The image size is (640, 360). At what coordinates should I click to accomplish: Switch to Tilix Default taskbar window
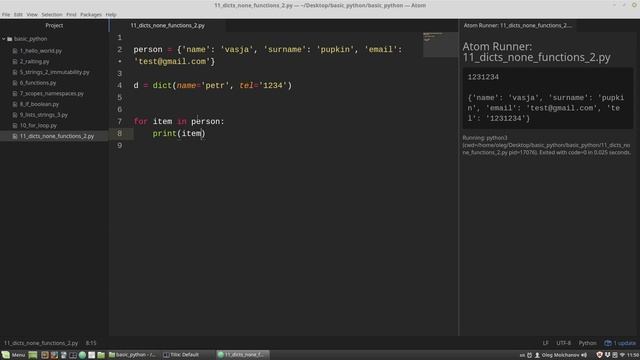(x=181, y=355)
